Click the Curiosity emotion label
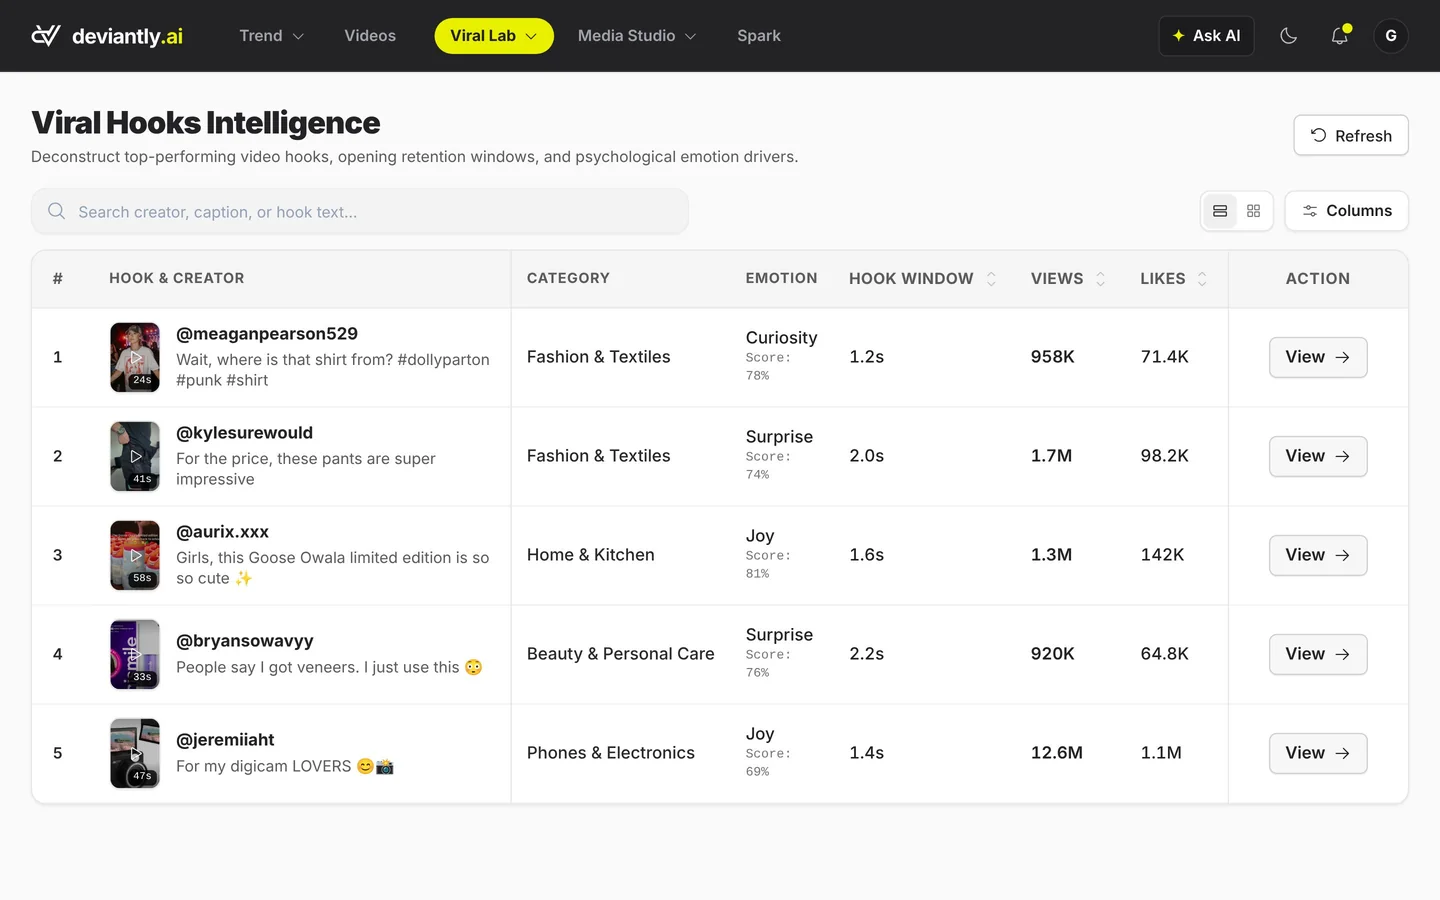Viewport: 1440px width, 900px height. click(x=781, y=338)
